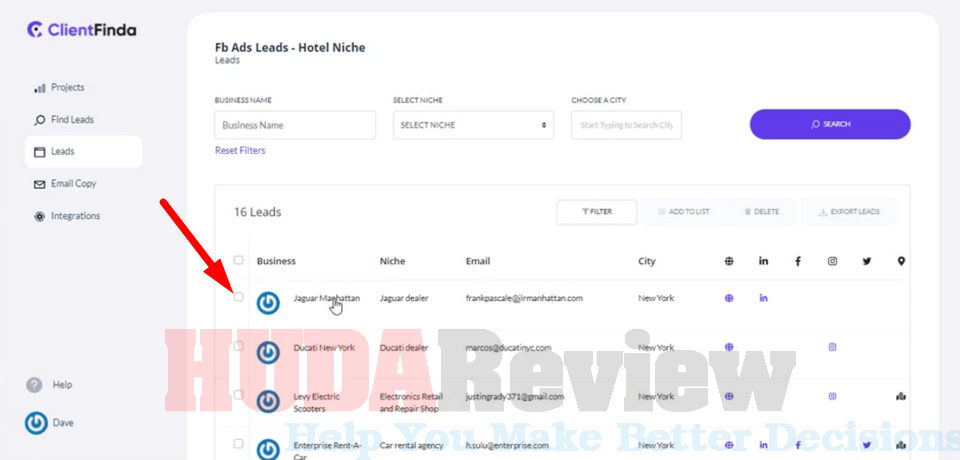
Task: Tick the Levy Electric Scooters row checkbox
Action: click(239, 395)
